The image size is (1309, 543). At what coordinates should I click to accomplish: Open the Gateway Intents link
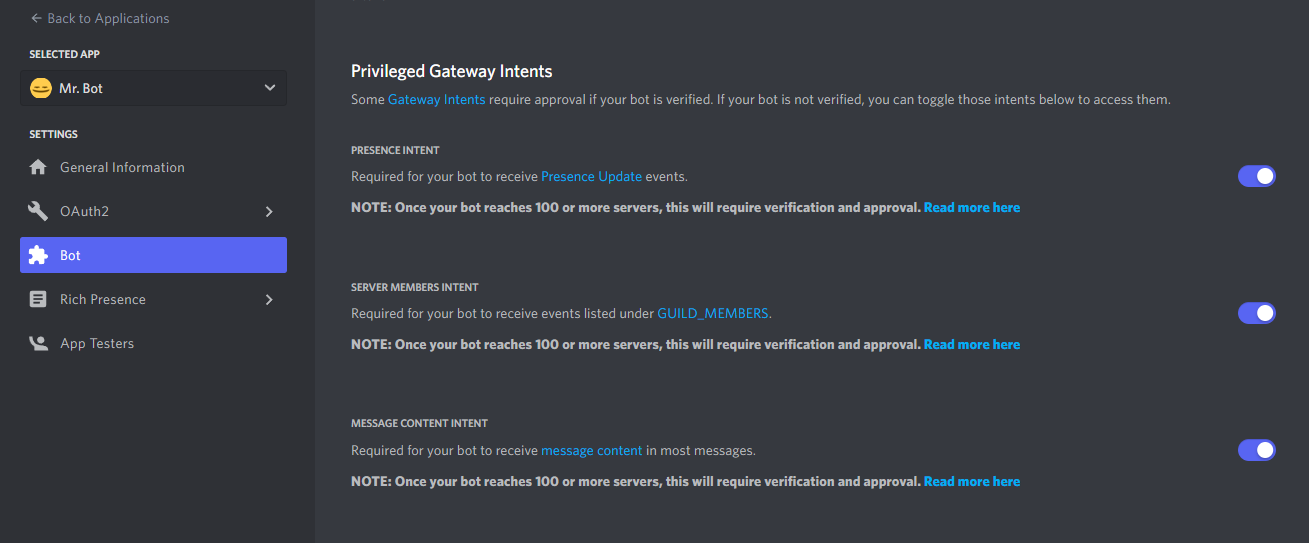(437, 100)
